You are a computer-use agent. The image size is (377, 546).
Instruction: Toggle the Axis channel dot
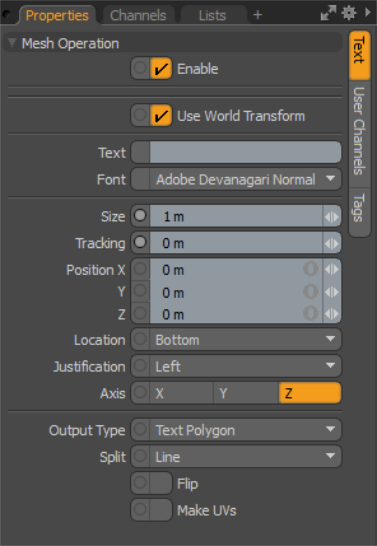point(140,392)
